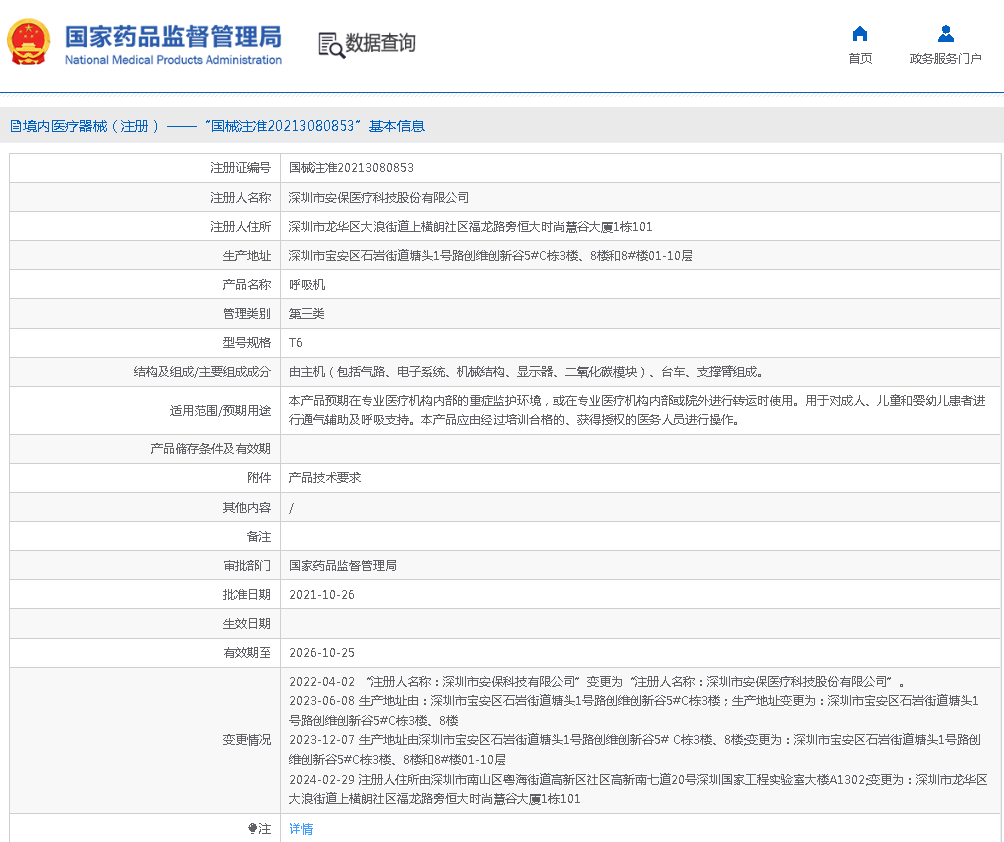Open the 数据查询 text label
Screen dimensions: 1004x842
pyautogui.click(x=381, y=43)
